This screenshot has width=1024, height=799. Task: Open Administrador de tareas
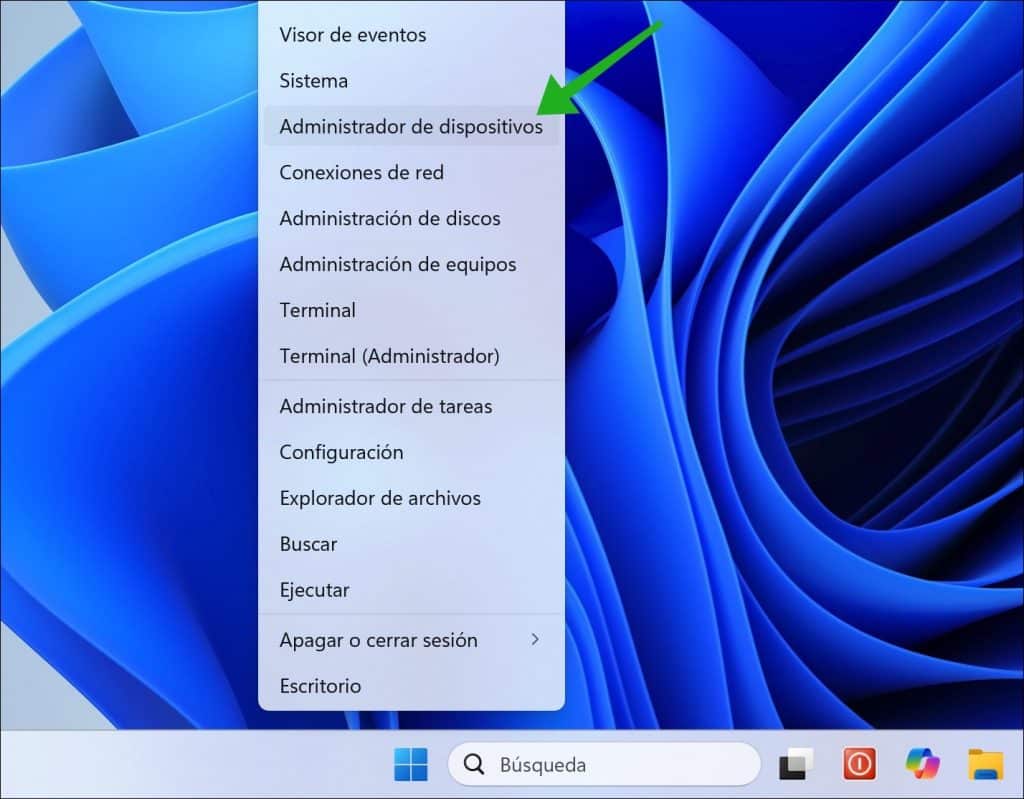pos(411,406)
